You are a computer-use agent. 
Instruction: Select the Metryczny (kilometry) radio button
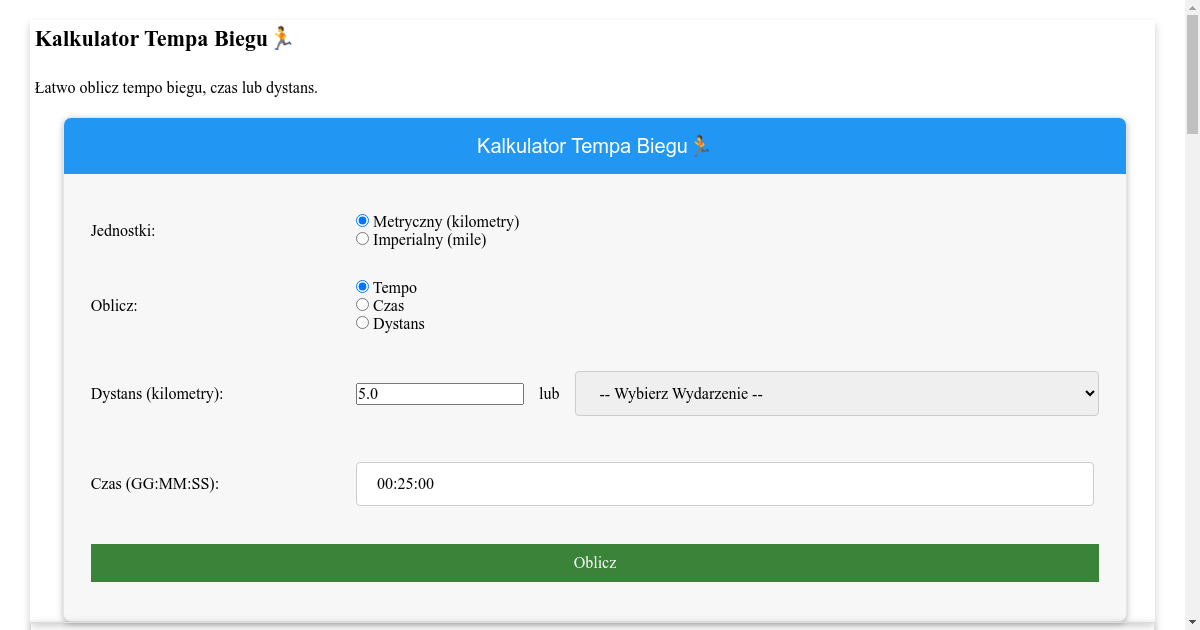[362, 221]
